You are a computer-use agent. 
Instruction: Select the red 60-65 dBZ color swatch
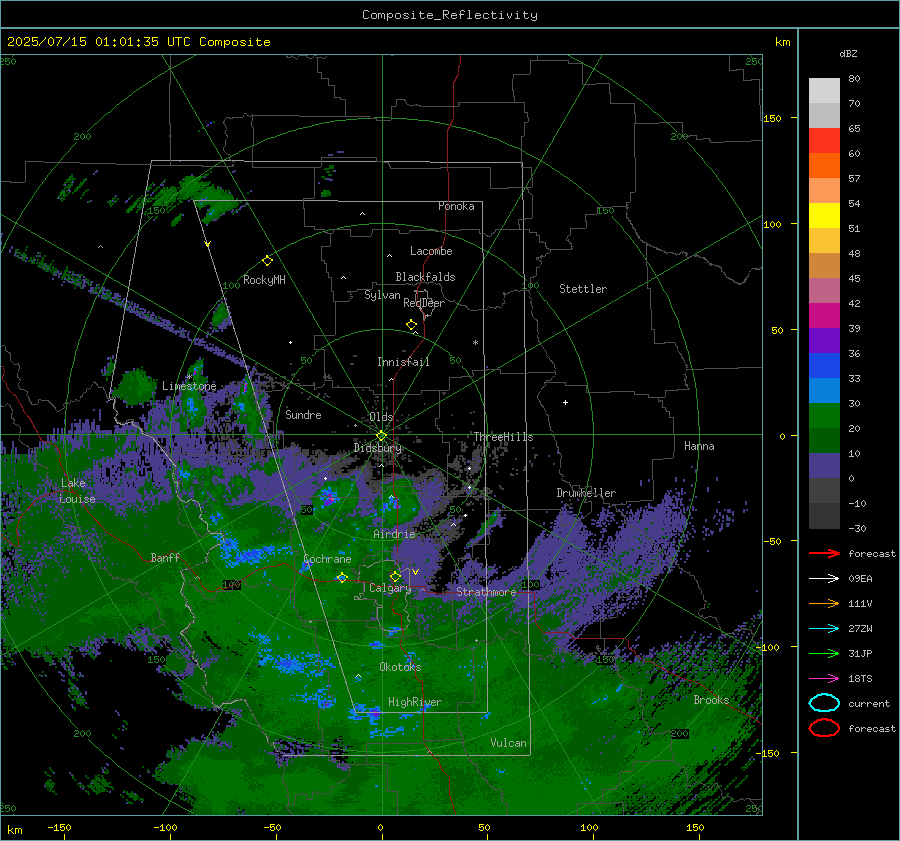824,141
